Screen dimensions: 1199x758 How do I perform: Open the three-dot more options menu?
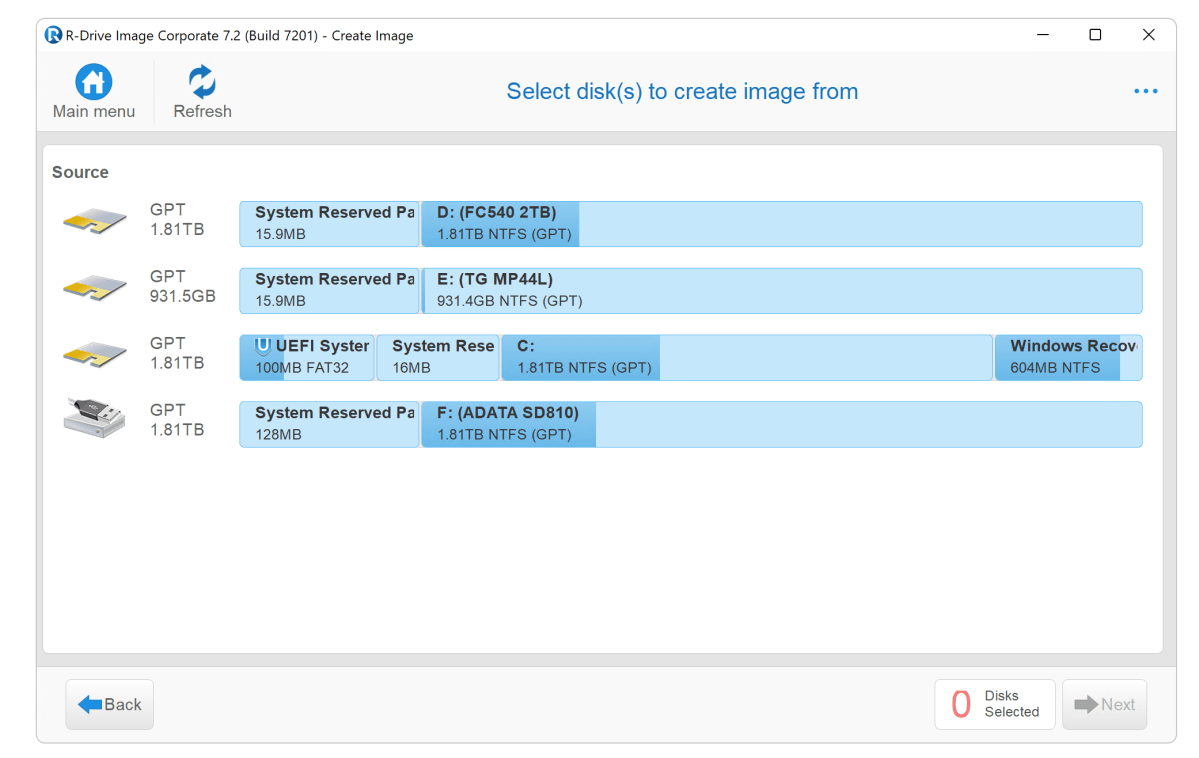pos(1145,91)
